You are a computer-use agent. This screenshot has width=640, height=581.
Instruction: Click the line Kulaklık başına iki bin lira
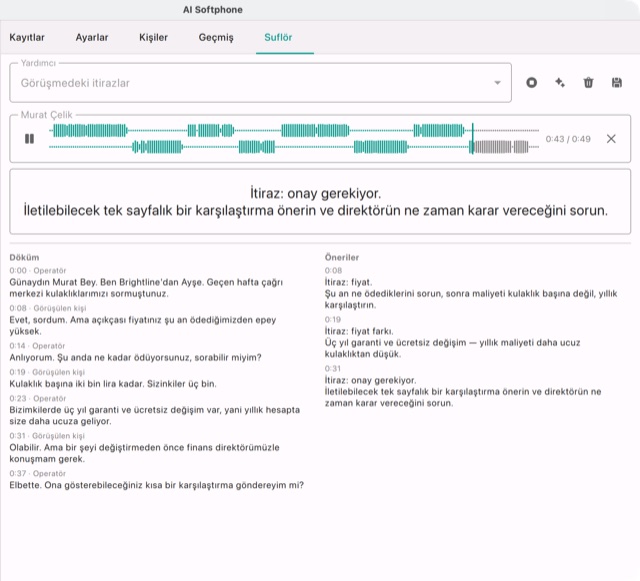click(x=113, y=384)
